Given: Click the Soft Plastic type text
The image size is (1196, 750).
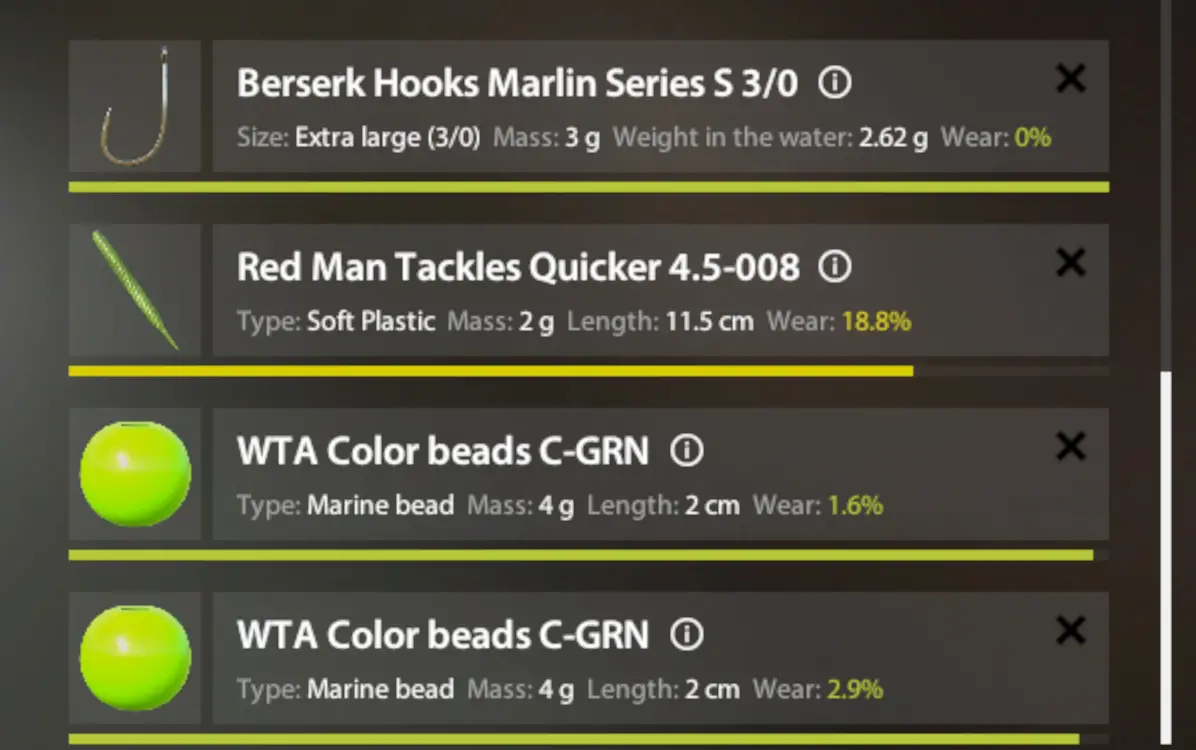Looking at the screenshot, I should [371, 321].
